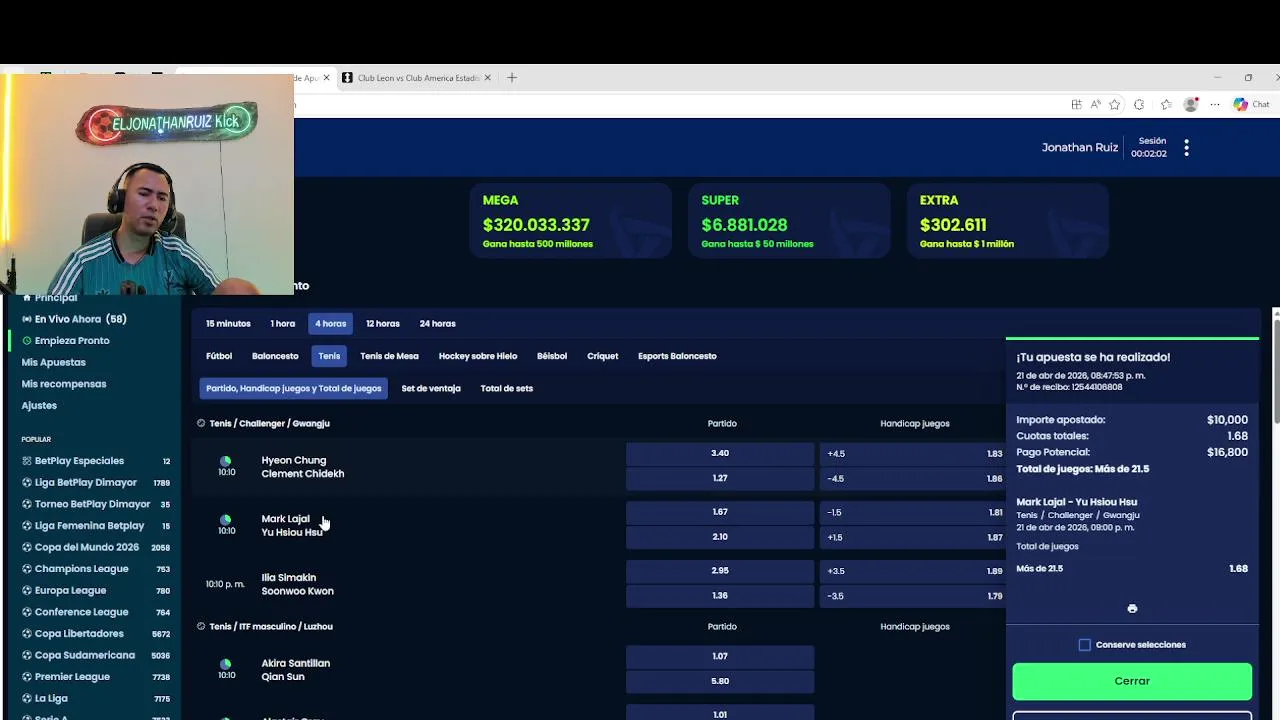Image resolution: width=1280 pixels, height=720 pixels.
Task: Open Mis recompensas in sidebar
Action: pos(64,384)
